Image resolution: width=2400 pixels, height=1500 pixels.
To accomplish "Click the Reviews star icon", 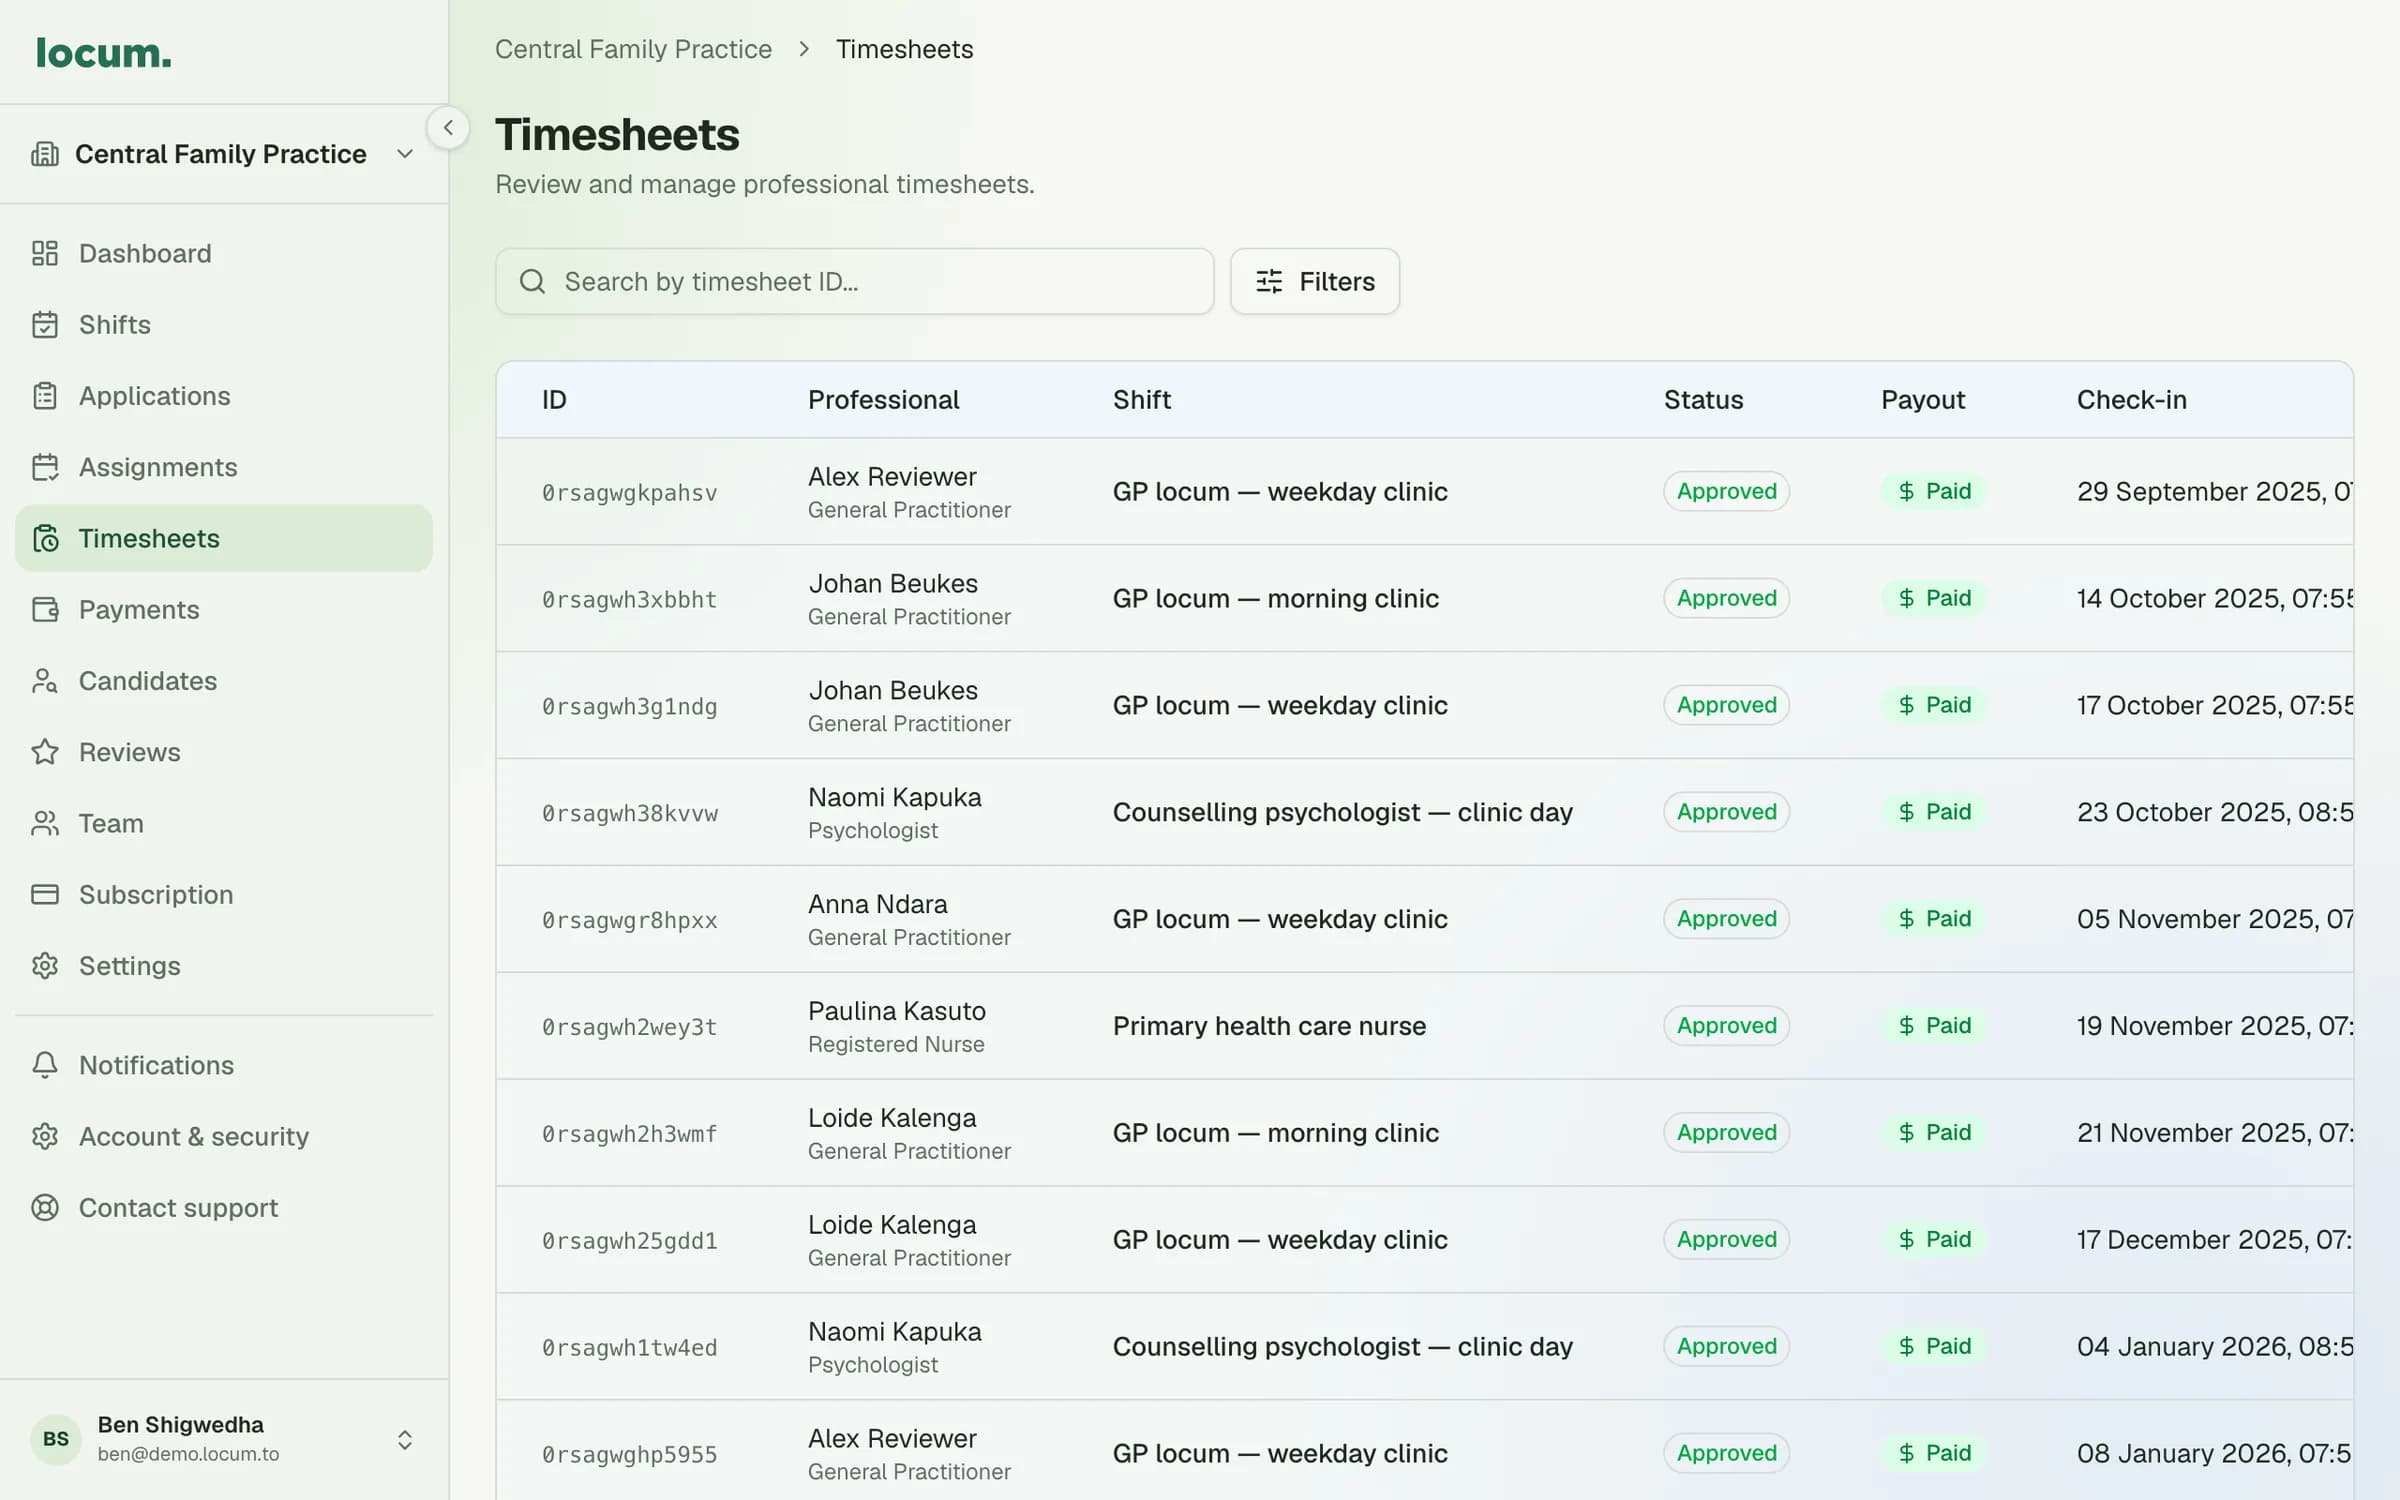I will (45, 752).
